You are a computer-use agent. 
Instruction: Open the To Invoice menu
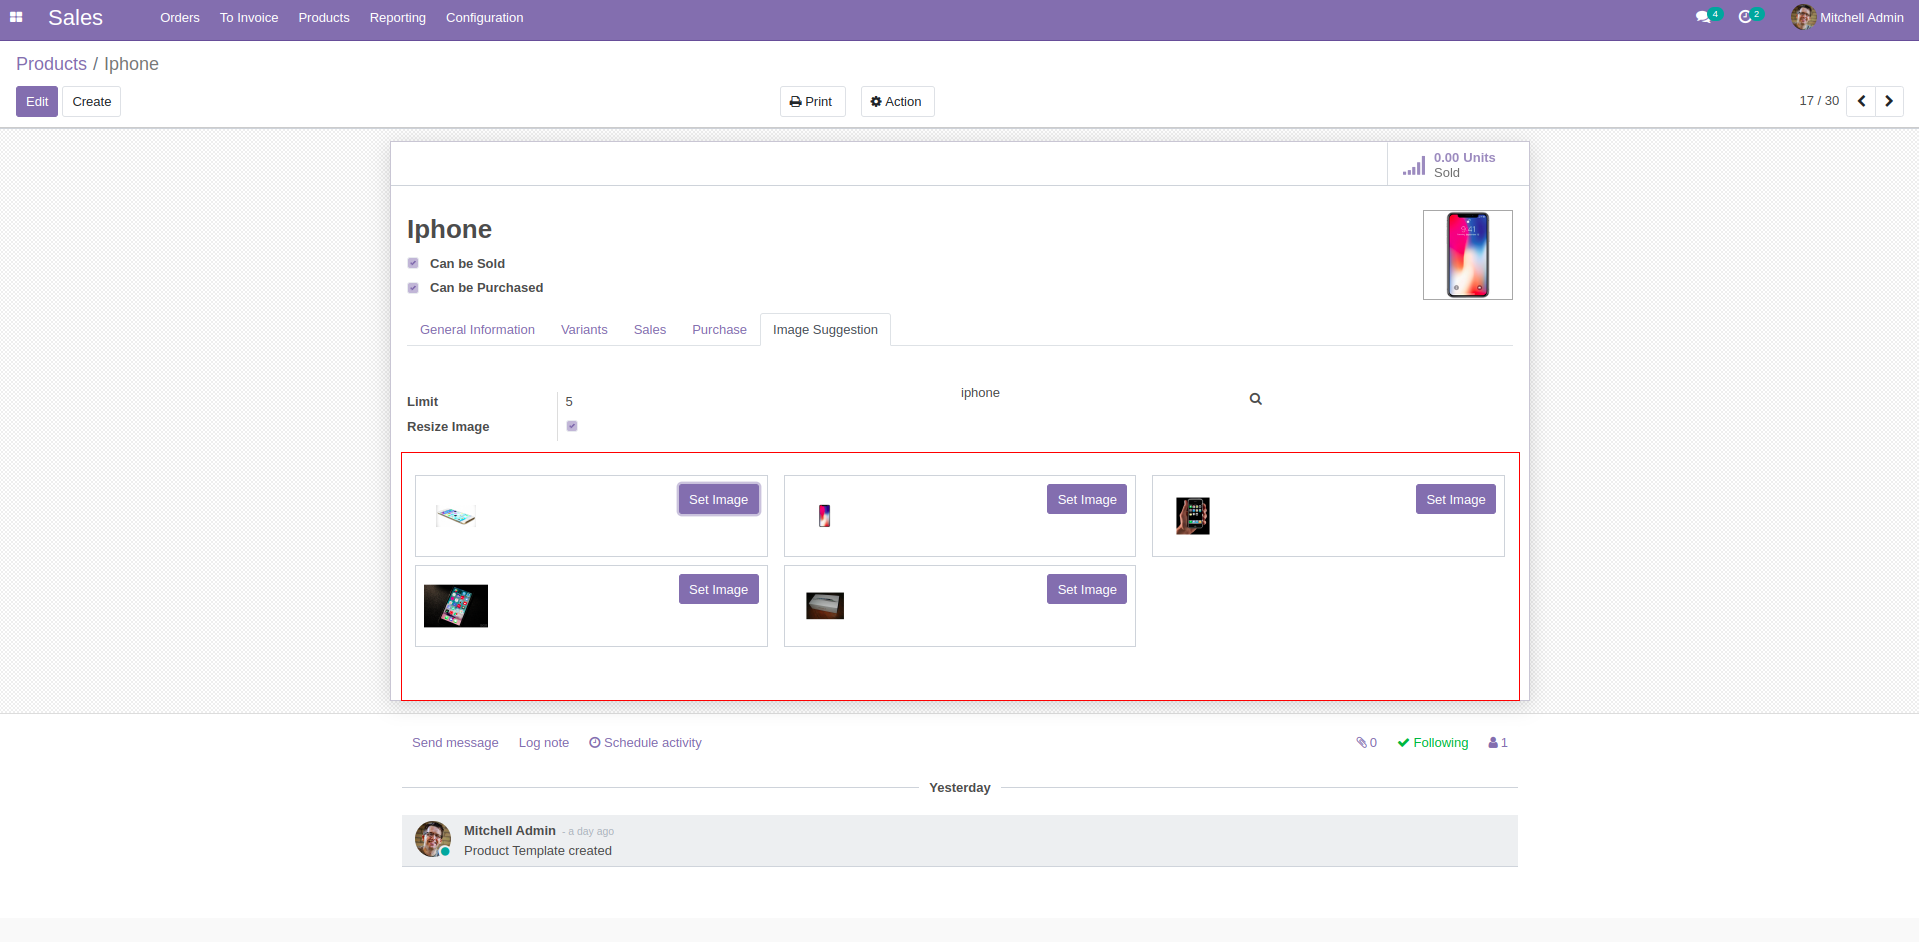249,18
